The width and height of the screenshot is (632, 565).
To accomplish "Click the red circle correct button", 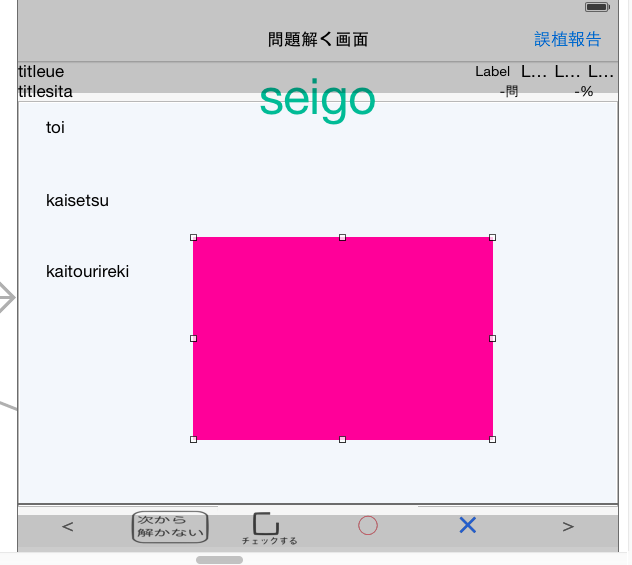I will (368, 526).
